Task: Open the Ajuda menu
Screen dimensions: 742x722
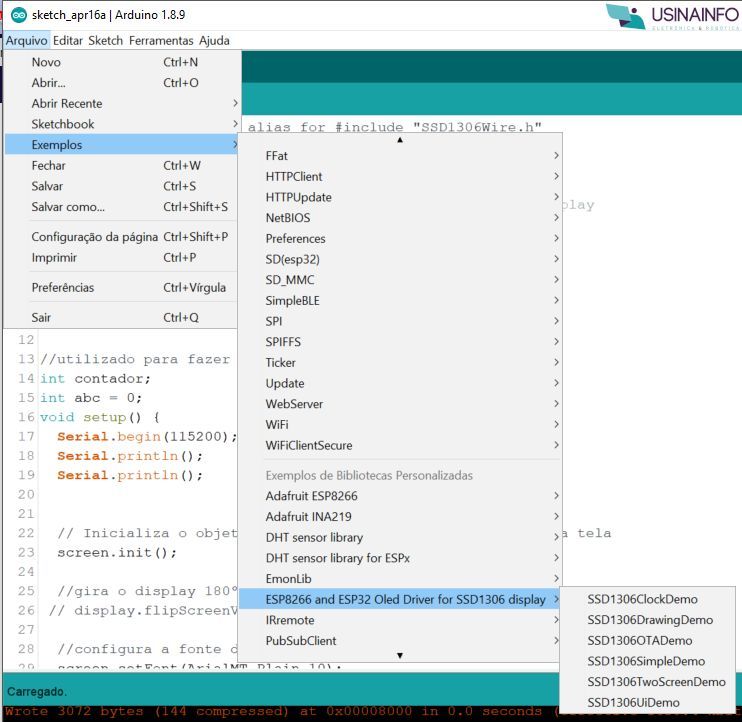Action: [214, 41]
